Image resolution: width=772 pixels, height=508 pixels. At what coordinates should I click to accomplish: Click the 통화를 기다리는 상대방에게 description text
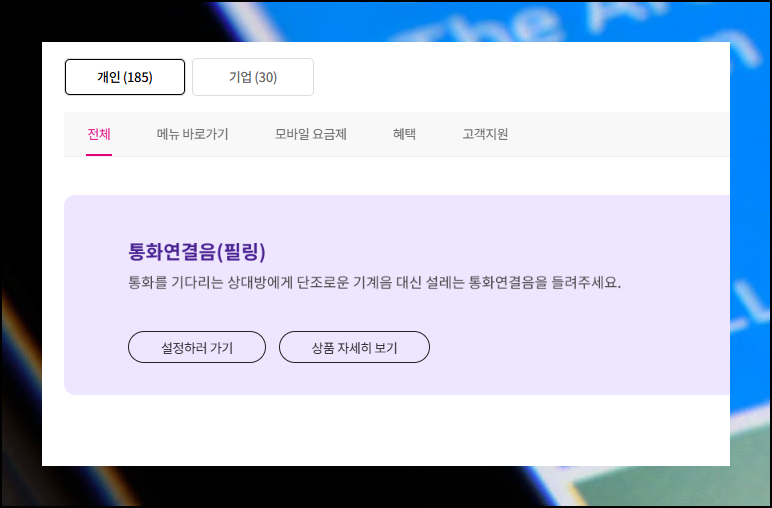tap(374, 283)
